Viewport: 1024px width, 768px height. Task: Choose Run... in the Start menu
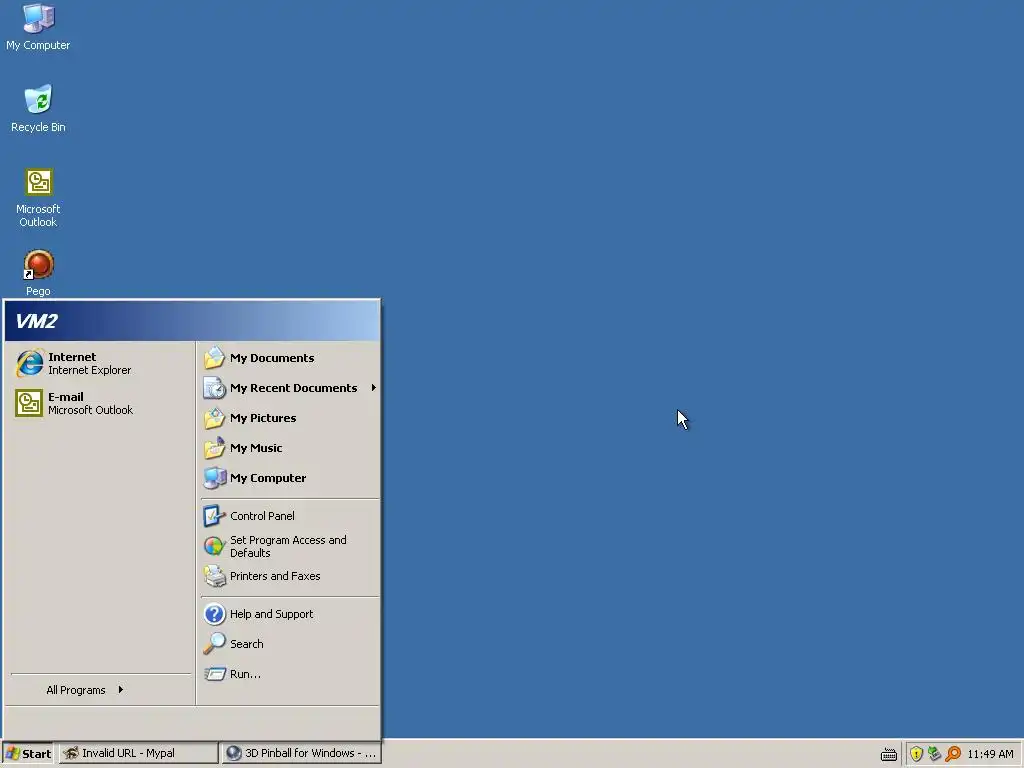click(289, 674)
